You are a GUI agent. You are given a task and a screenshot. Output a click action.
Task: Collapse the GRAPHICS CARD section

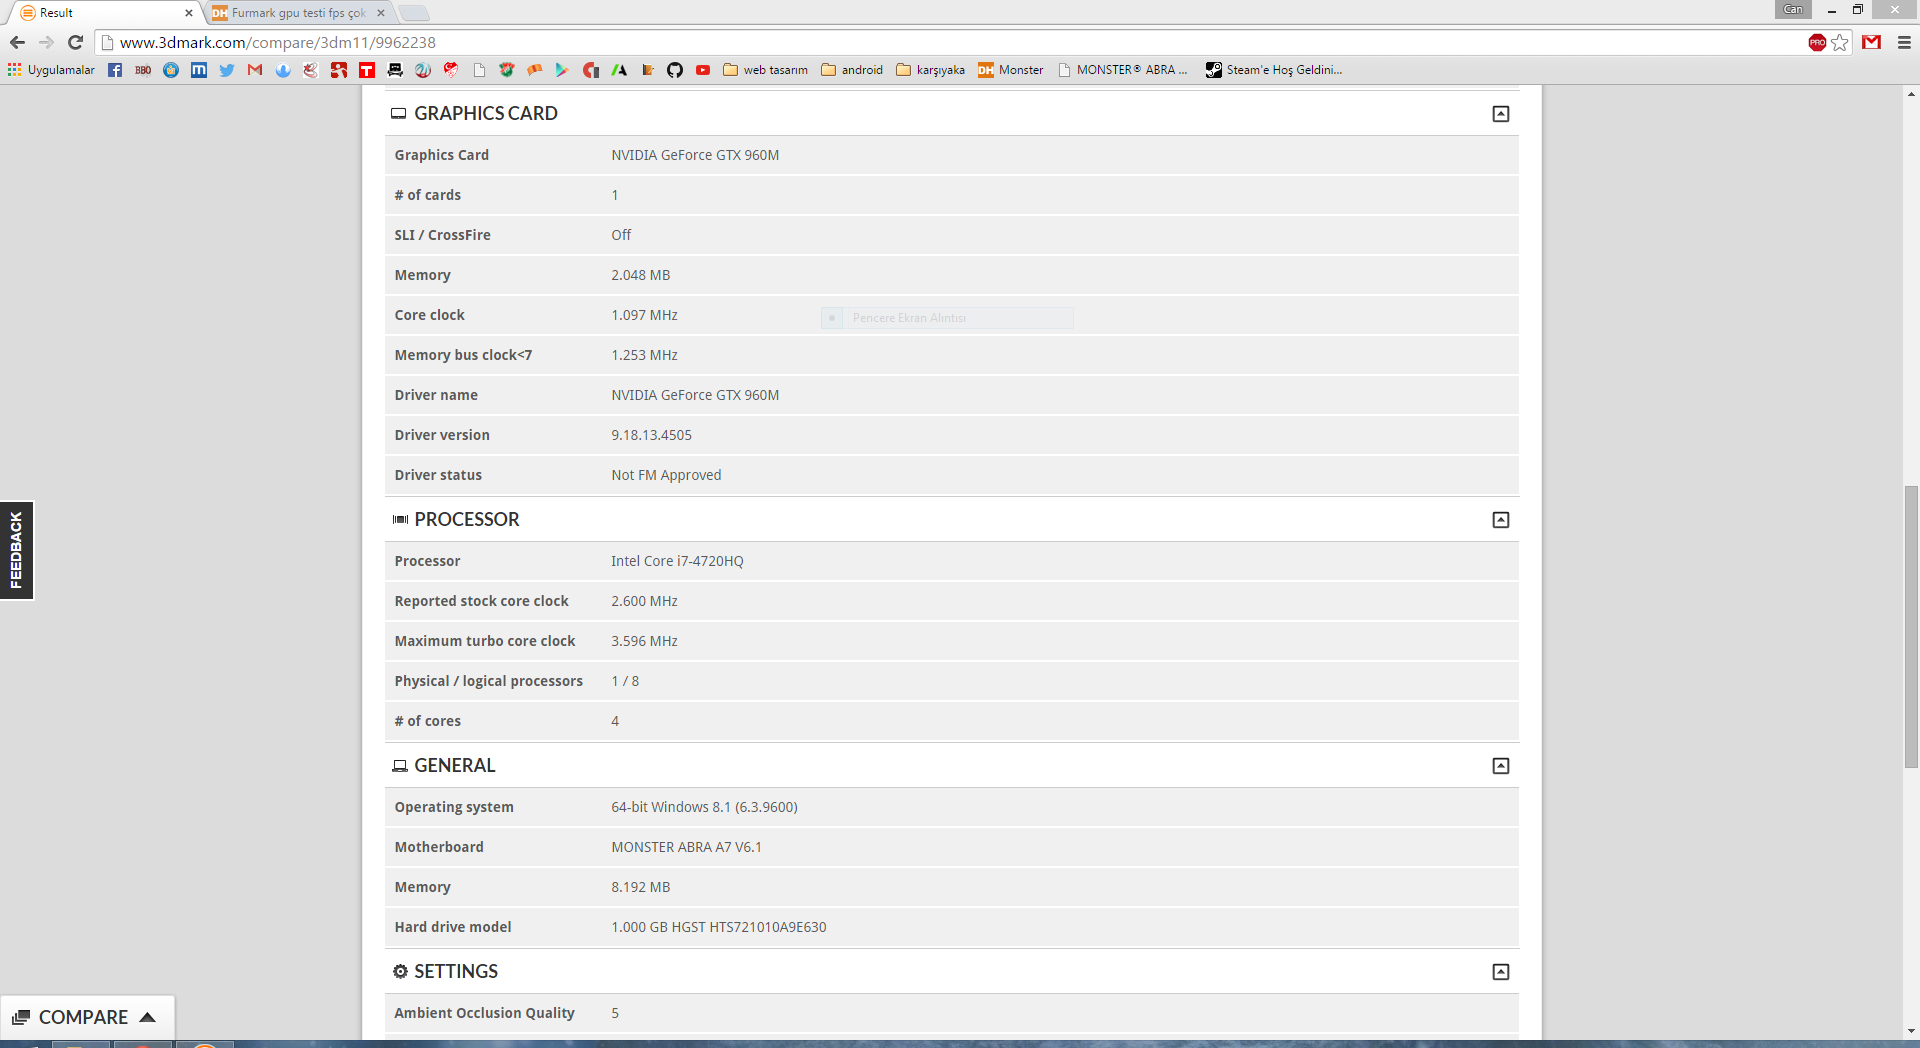[1501, 114]
